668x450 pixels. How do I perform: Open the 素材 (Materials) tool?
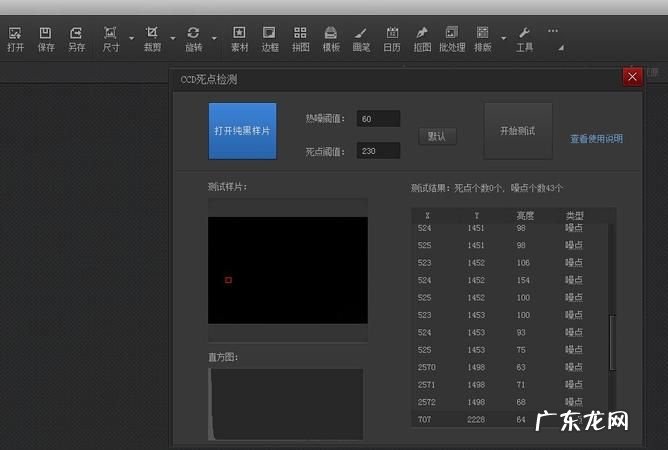240,38
